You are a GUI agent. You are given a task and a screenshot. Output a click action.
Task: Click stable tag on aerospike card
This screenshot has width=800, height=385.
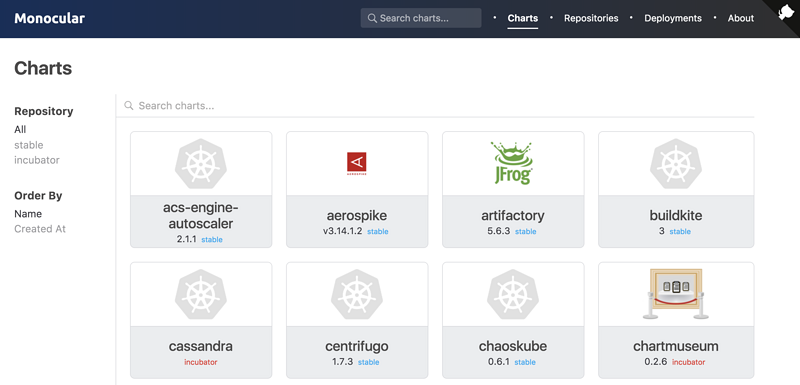pos(378,232)
